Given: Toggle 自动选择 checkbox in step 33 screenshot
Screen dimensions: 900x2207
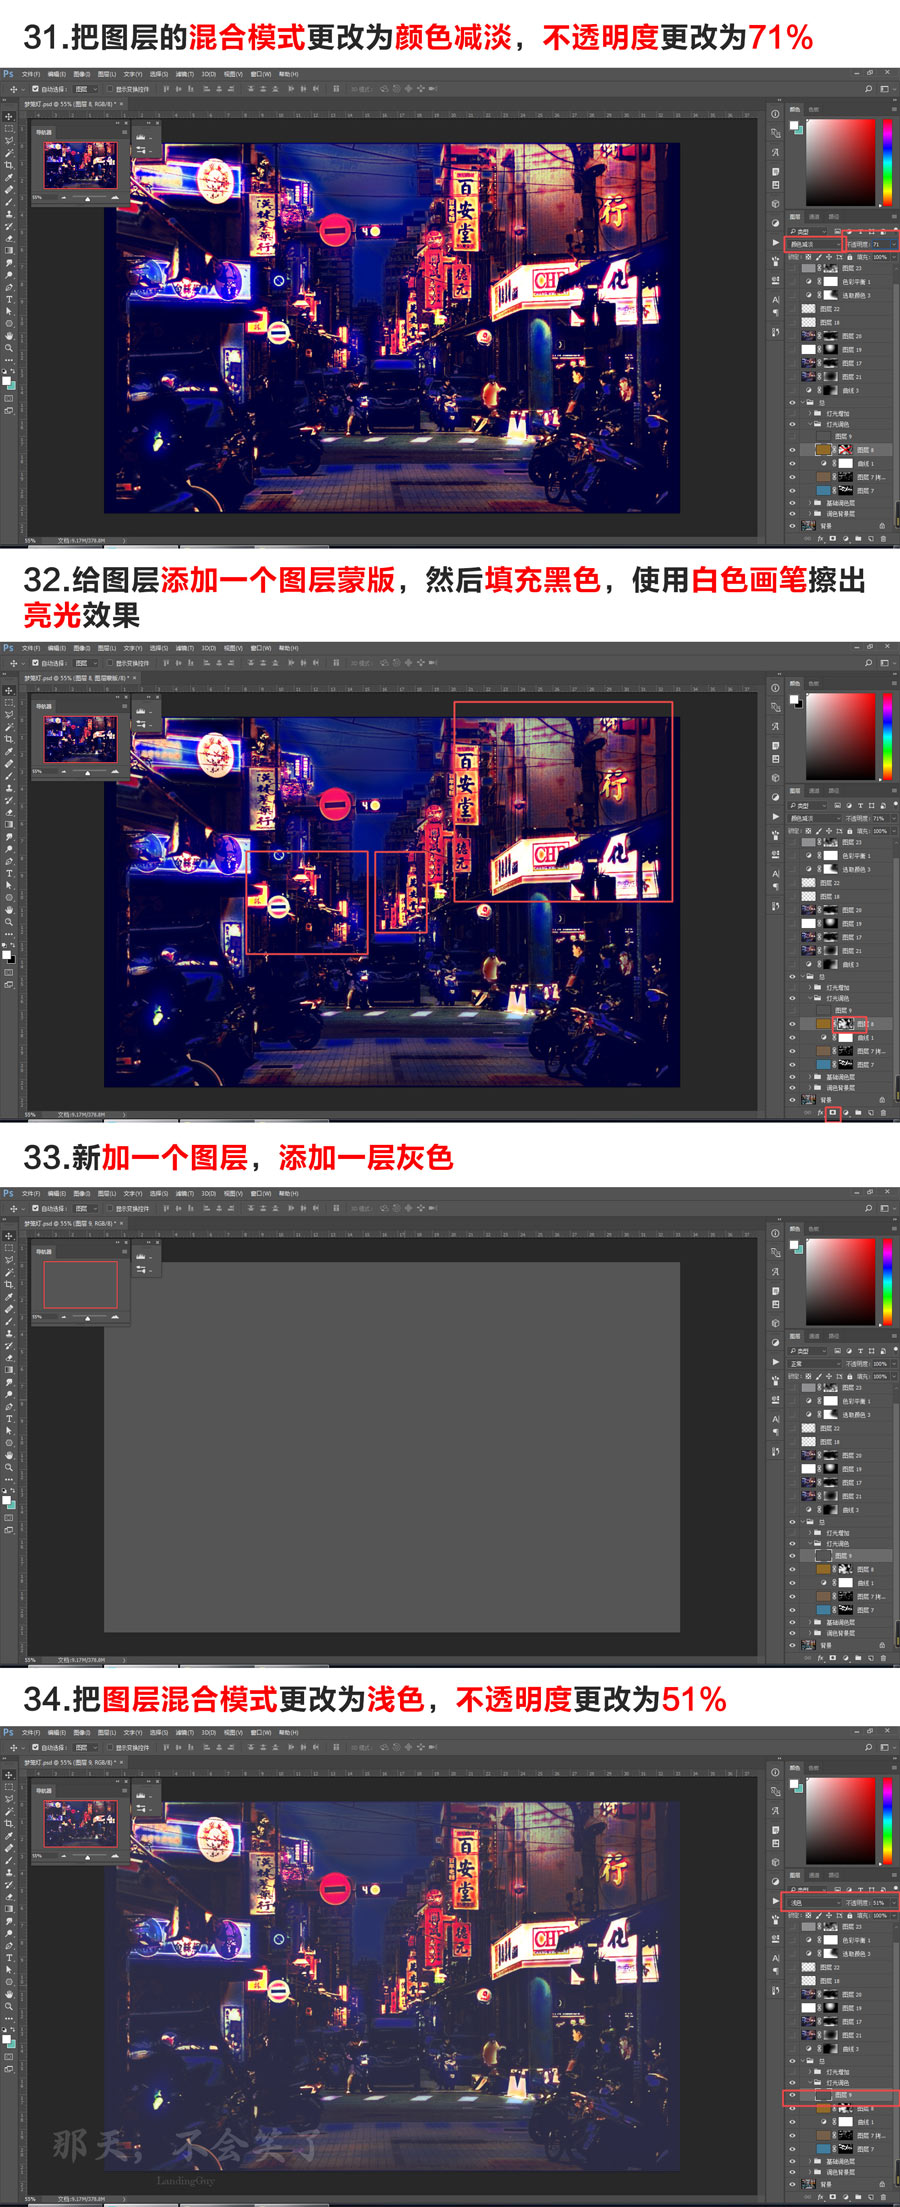Looking at the screenshot, I should click(35, 1208).
